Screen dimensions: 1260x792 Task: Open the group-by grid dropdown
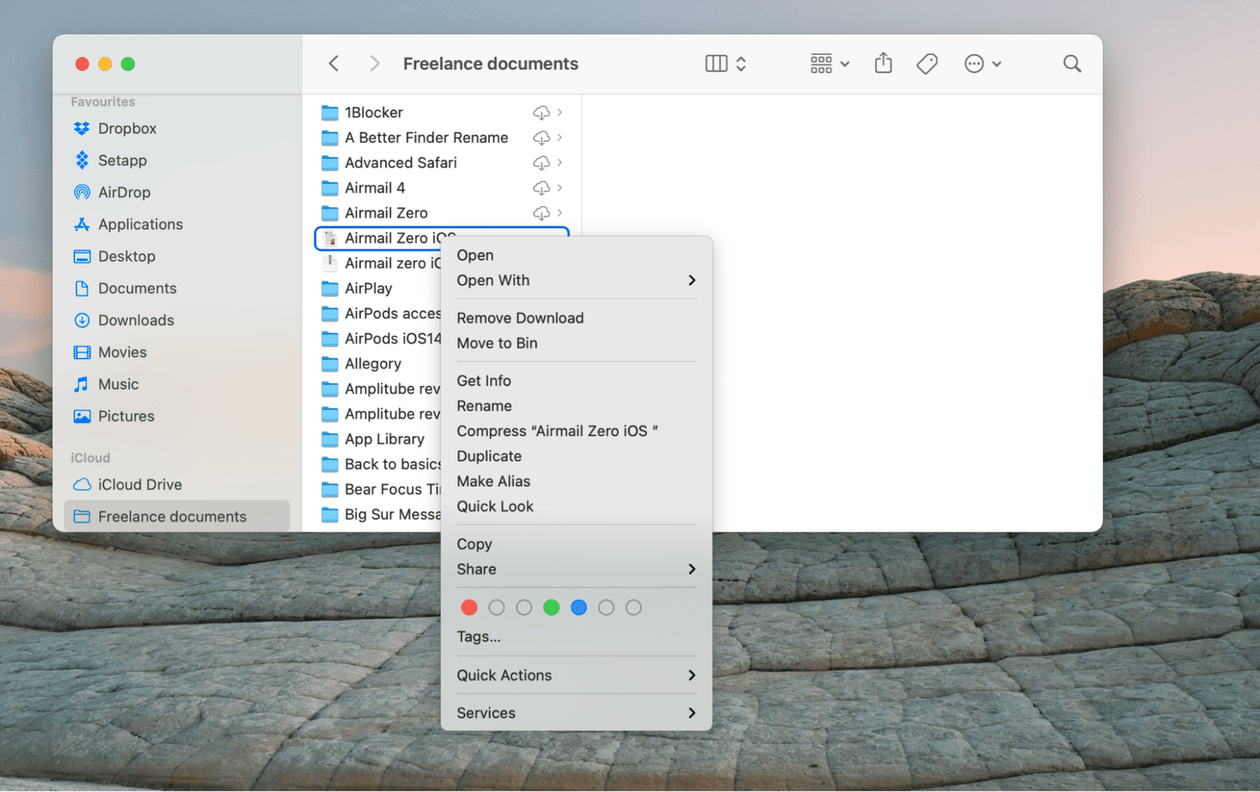click(x=830, y=63)
